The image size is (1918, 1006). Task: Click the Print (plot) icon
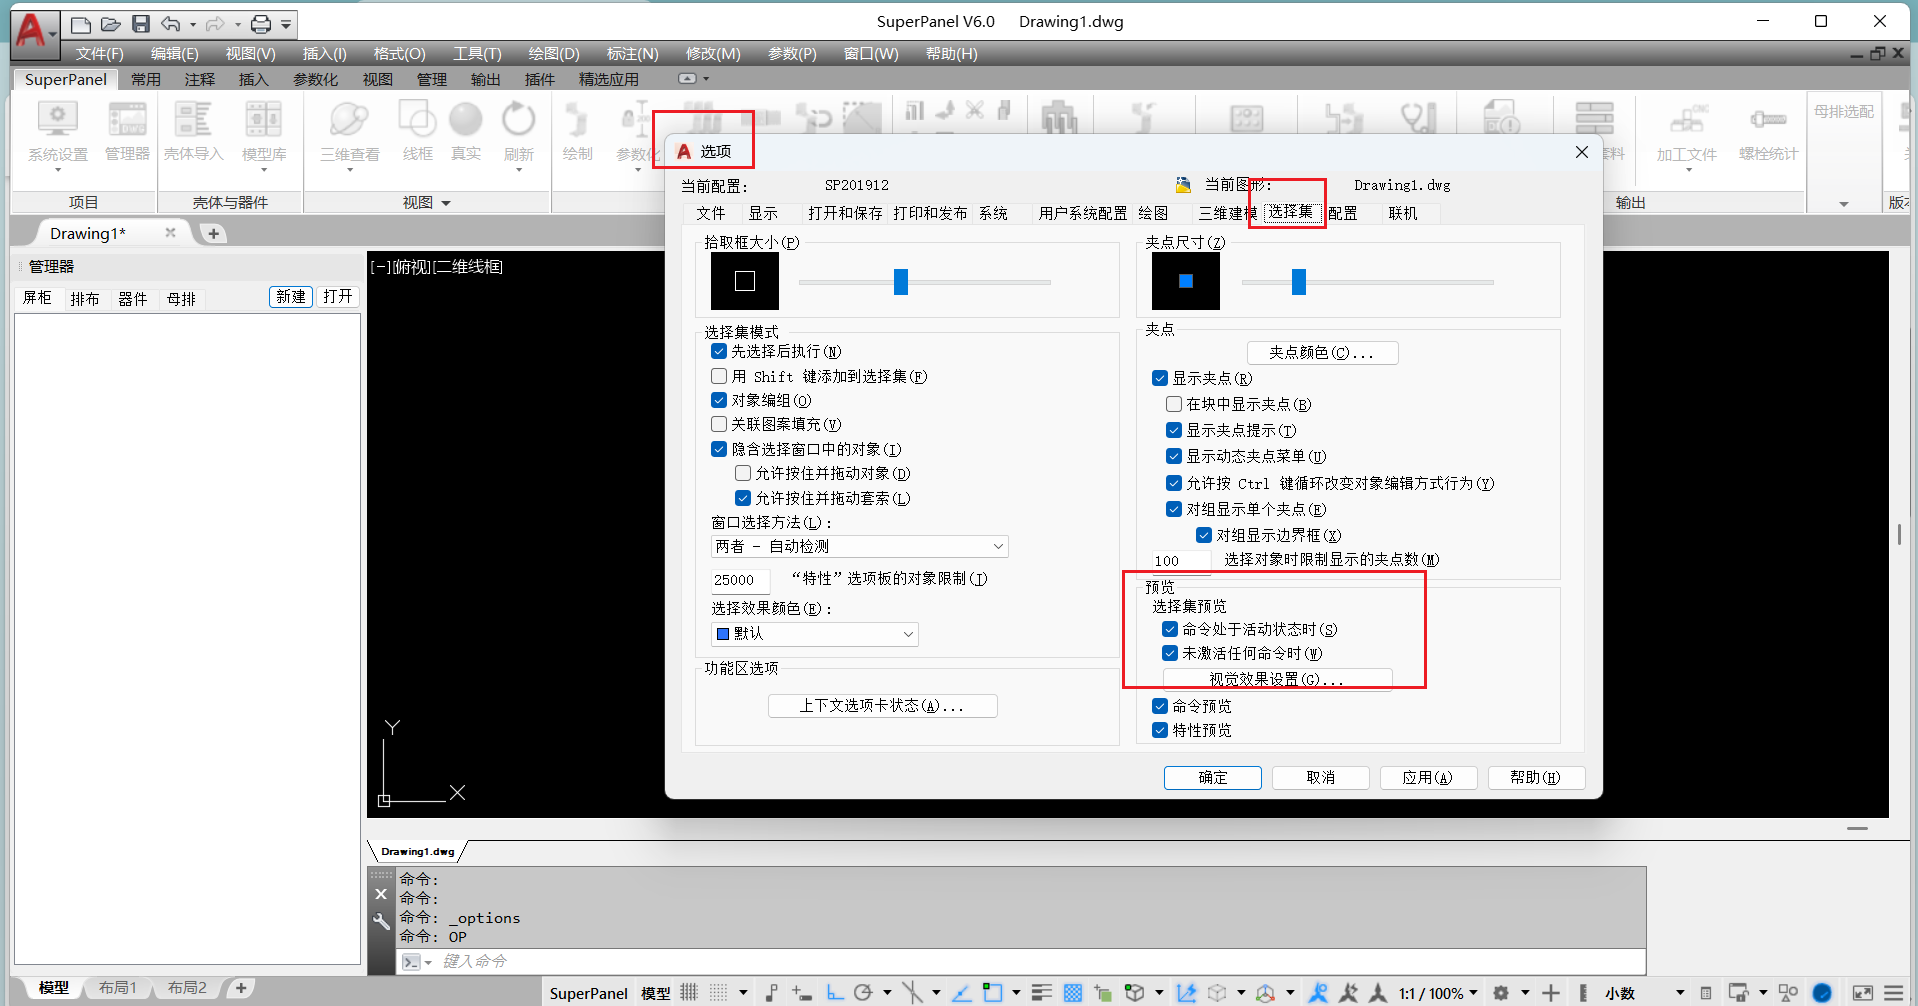[x=261, y=24]
